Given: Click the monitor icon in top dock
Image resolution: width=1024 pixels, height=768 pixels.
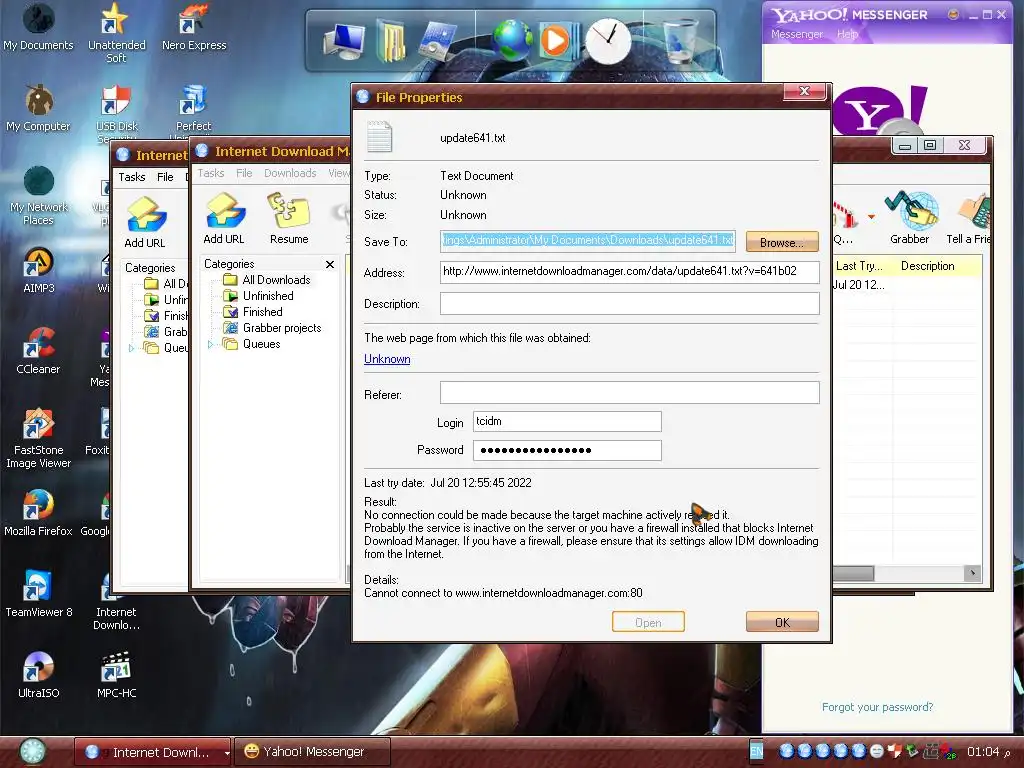Looking at the screenshot, I should pyautogui.click(x=345, y=40).
